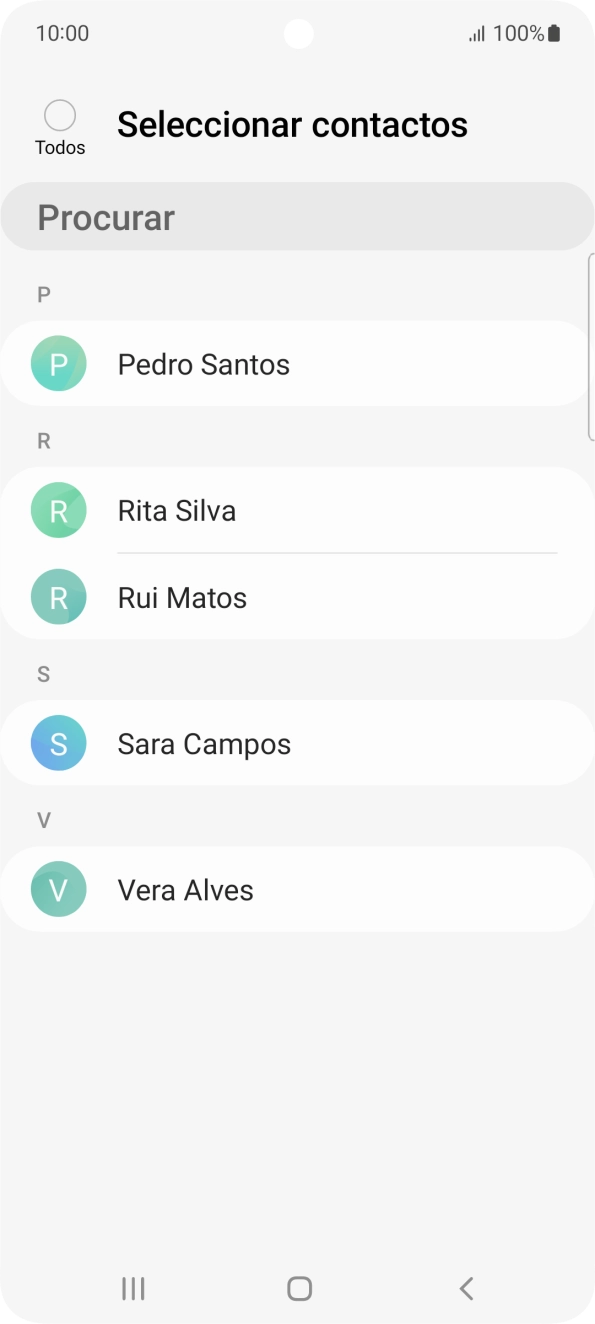Tap the Procurar search field
595x1324 pixels.
297,216
